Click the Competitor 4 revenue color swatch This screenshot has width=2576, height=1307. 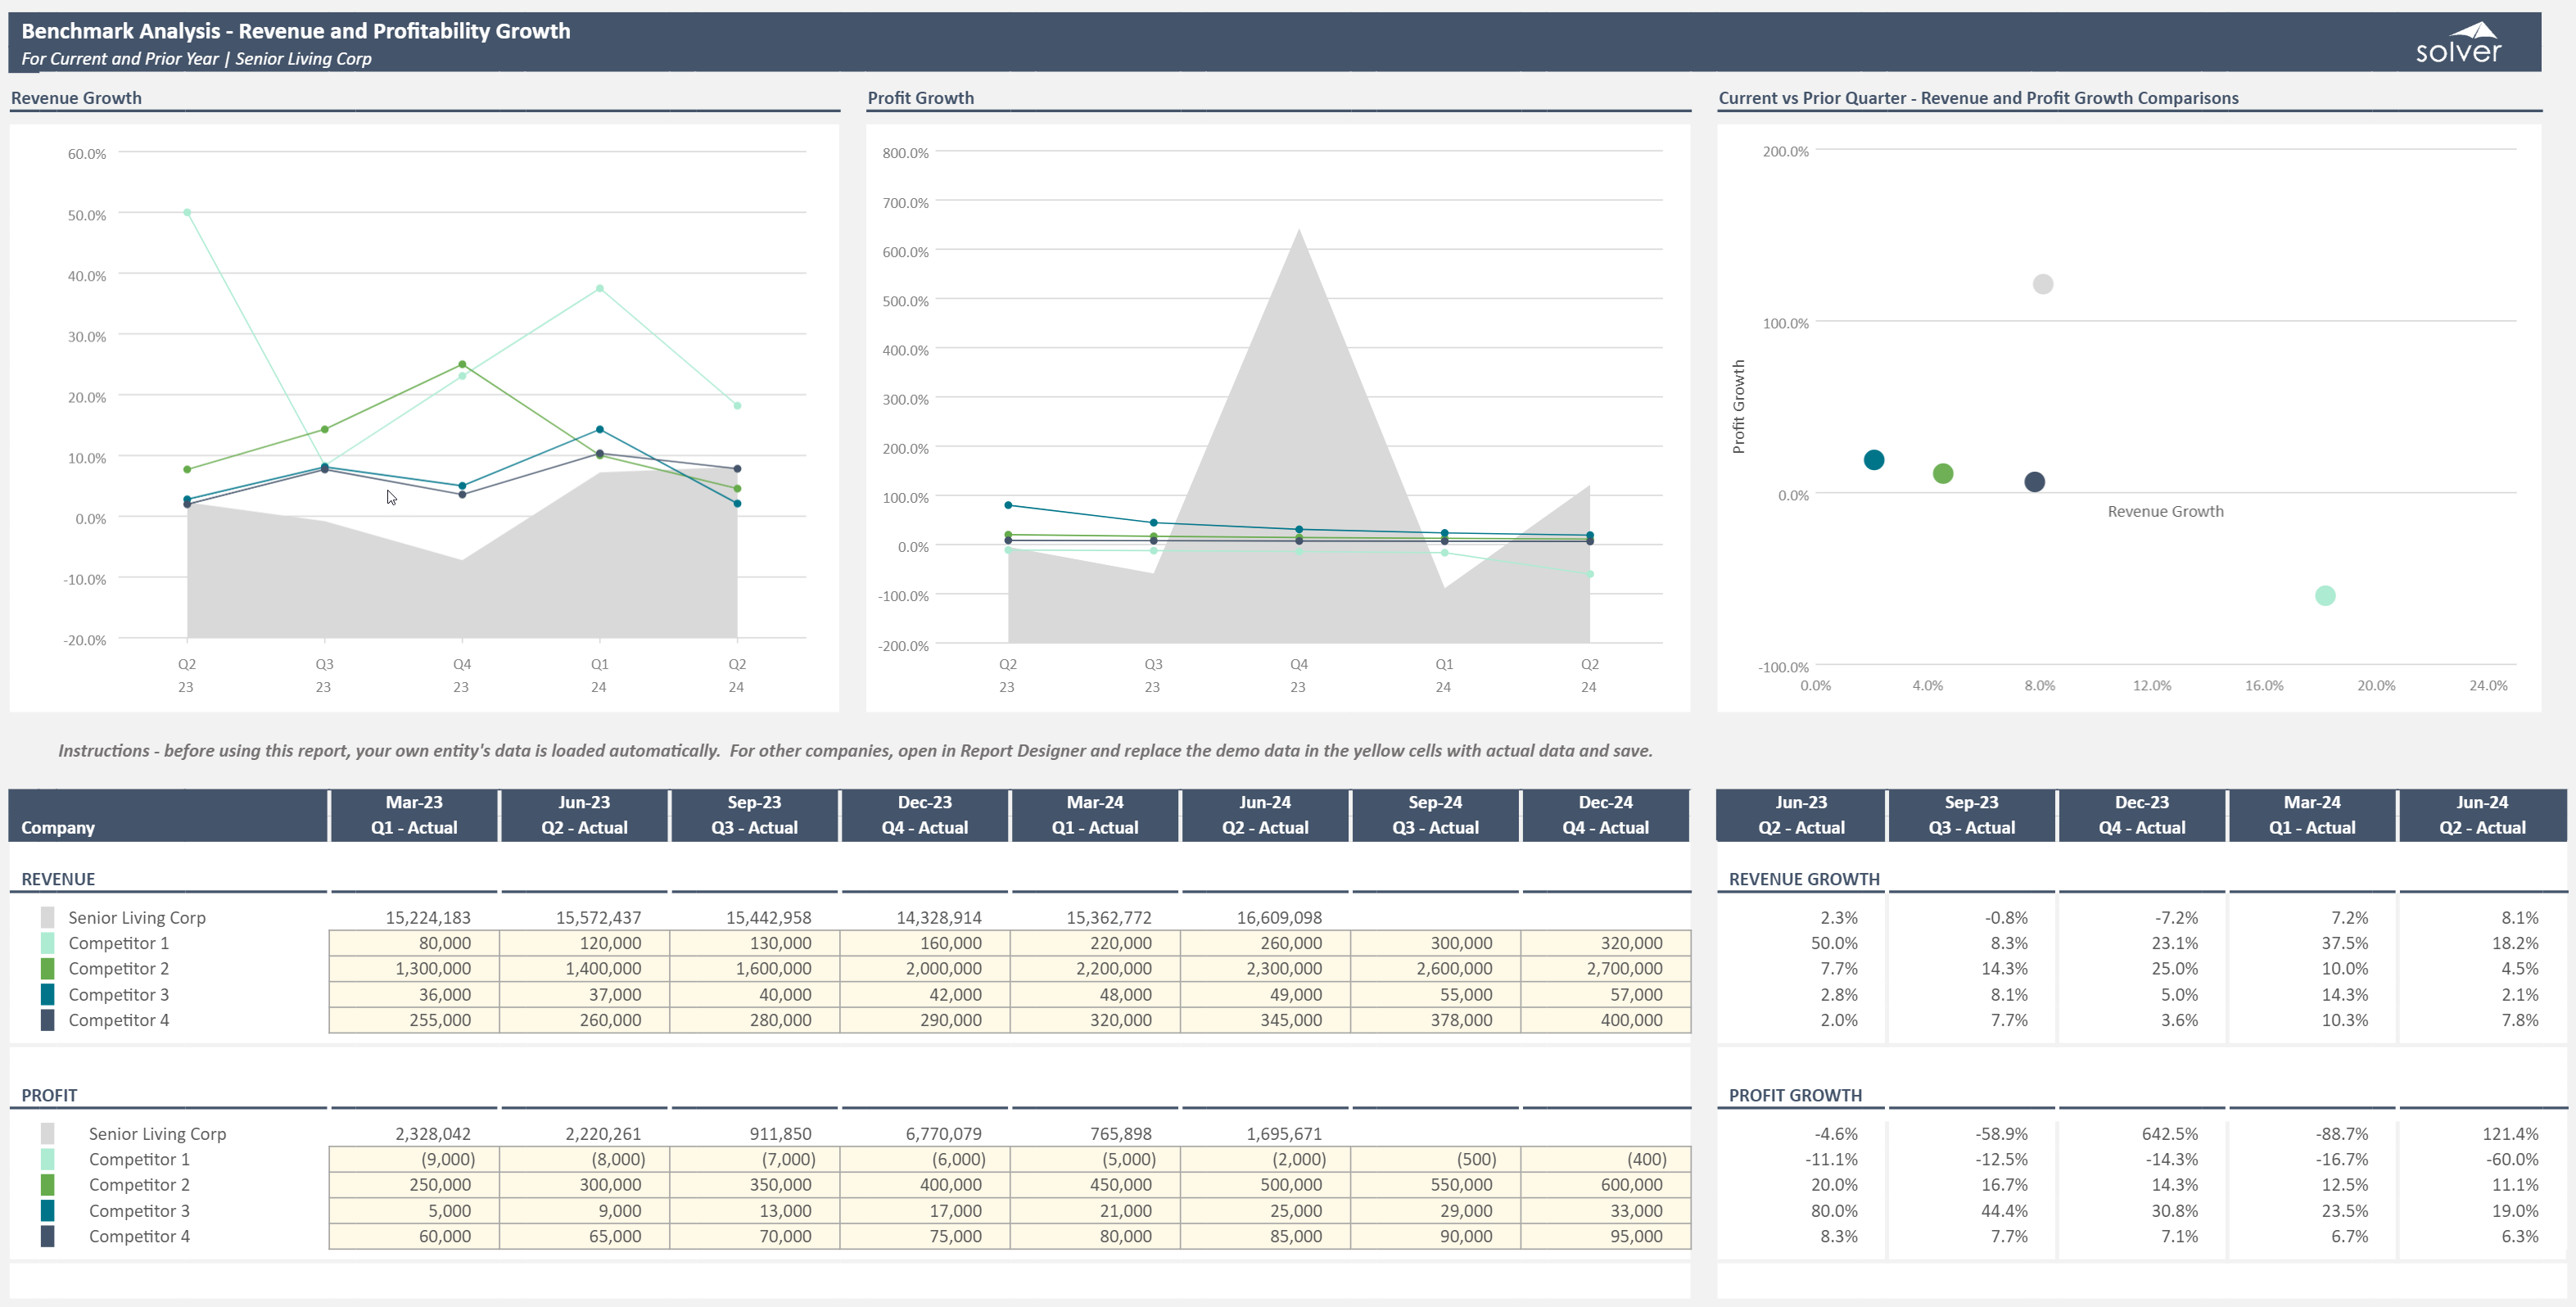click(x=47, y=1020)
